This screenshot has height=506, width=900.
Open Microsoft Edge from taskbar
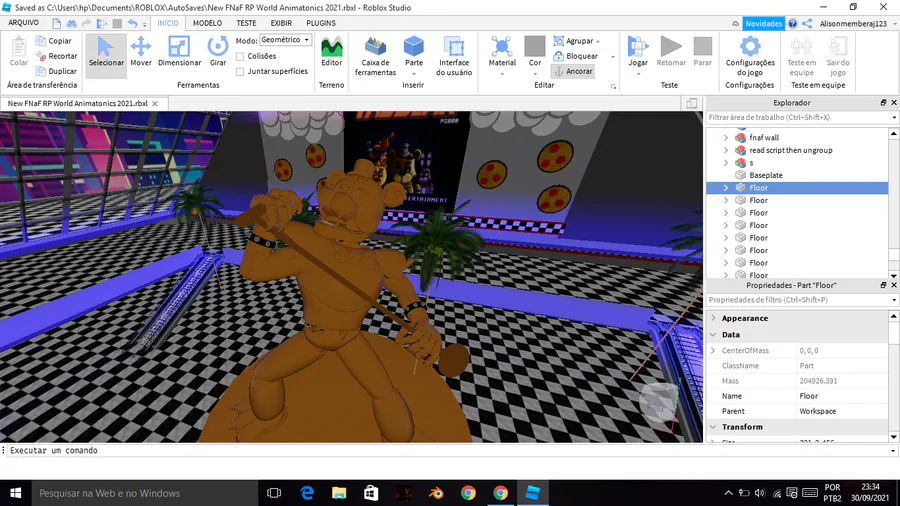coord(307,493)
